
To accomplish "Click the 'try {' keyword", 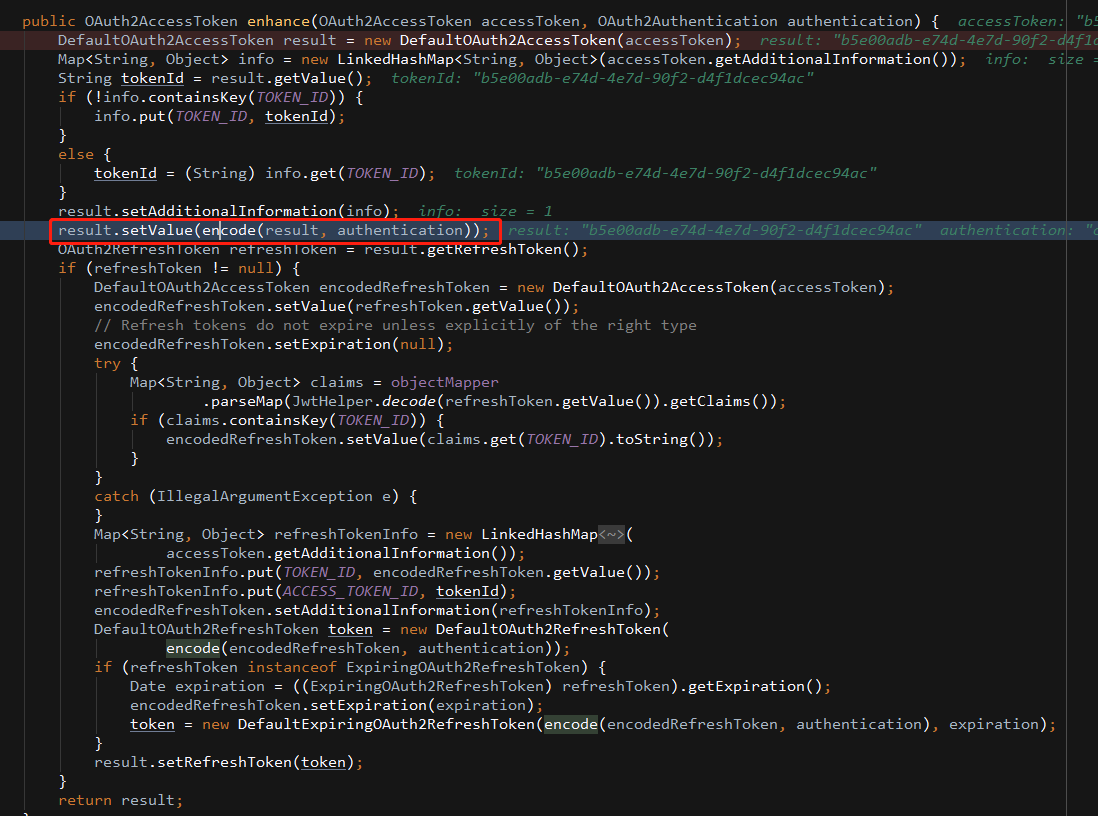I will [116, 362].
